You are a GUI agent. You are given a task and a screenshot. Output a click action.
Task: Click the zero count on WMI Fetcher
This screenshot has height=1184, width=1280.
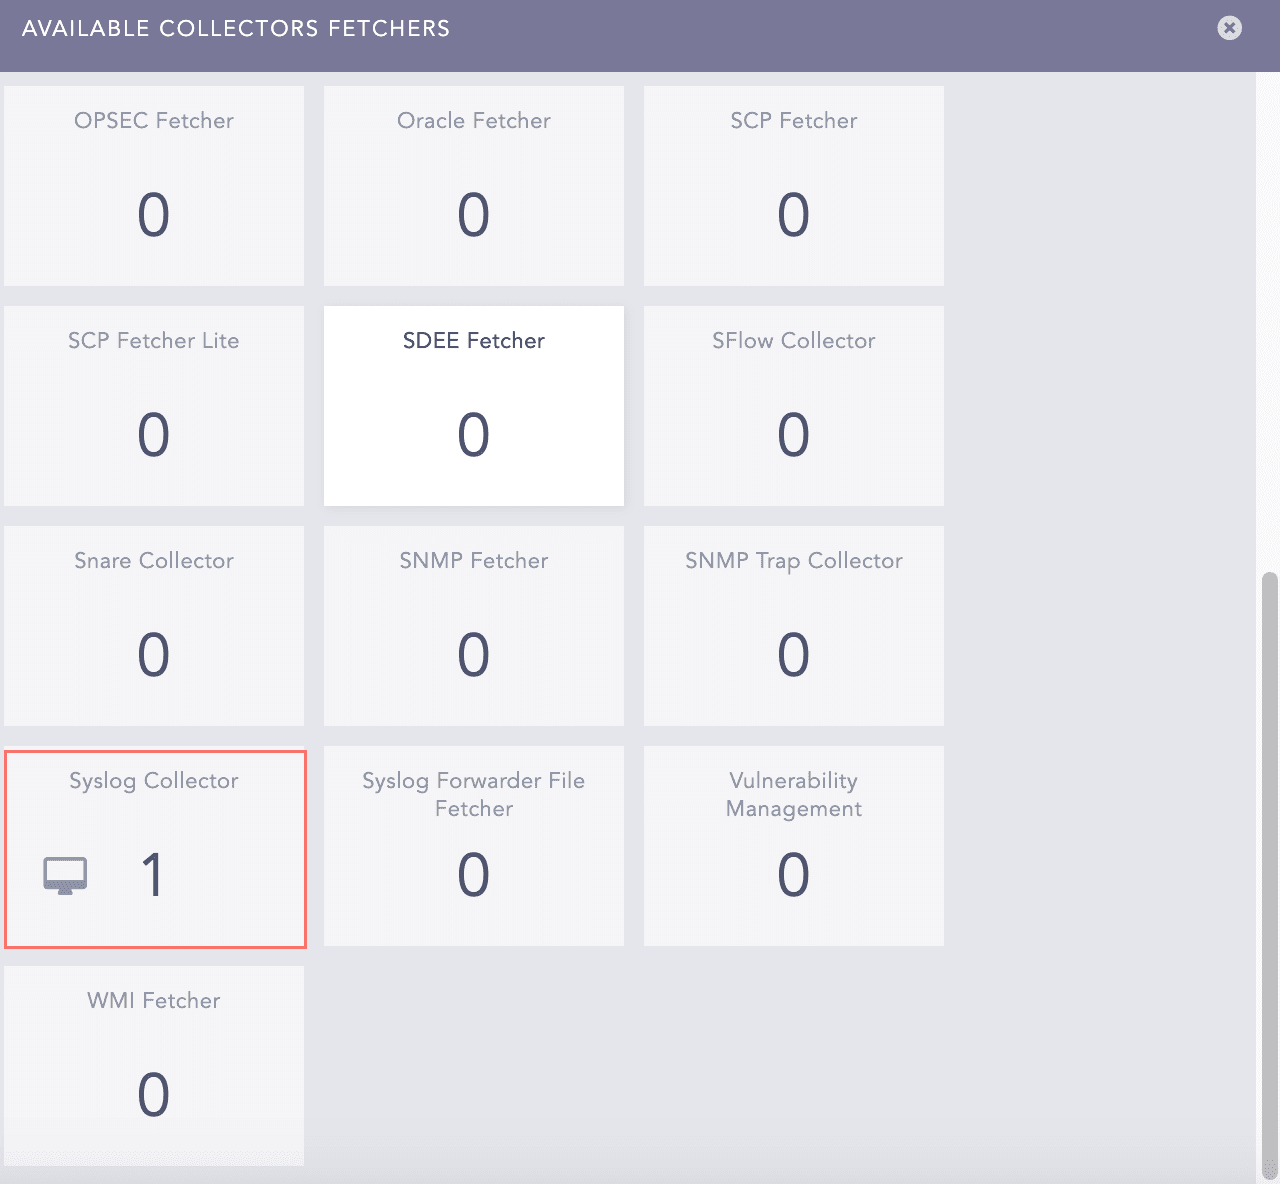click(154, 1094)
